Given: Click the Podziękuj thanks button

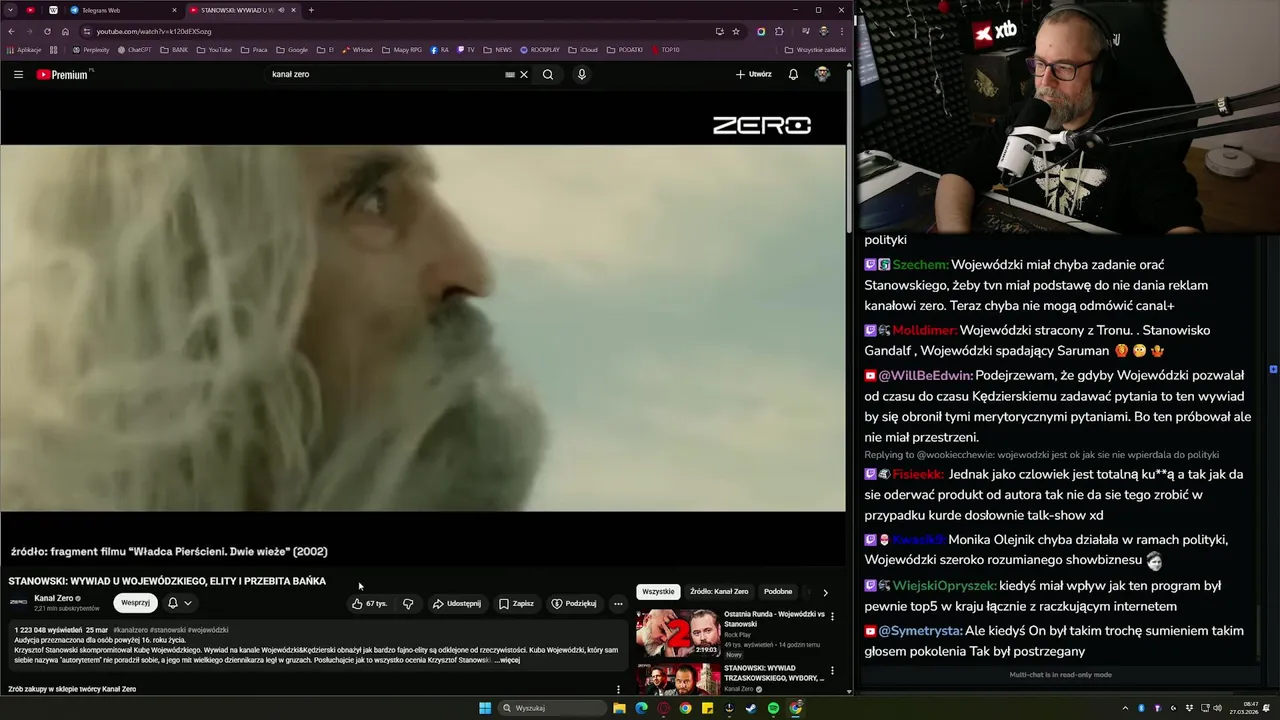Looking at the screenshot, I should click(x=575, y=604).
